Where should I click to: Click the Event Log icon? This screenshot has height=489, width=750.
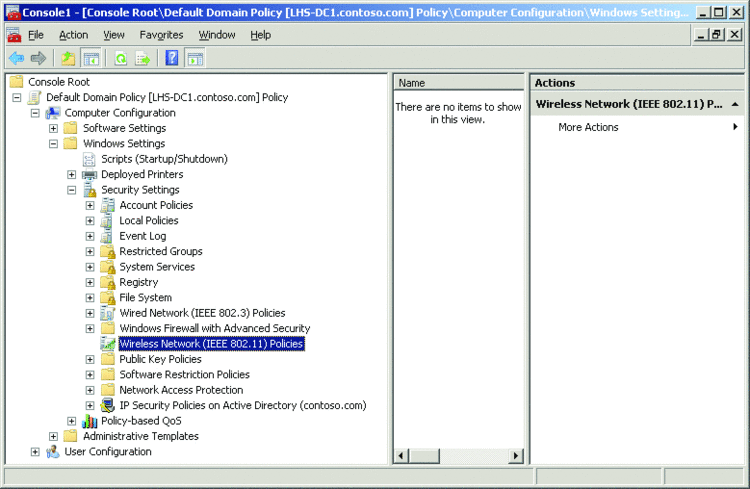tap(107, 236)
